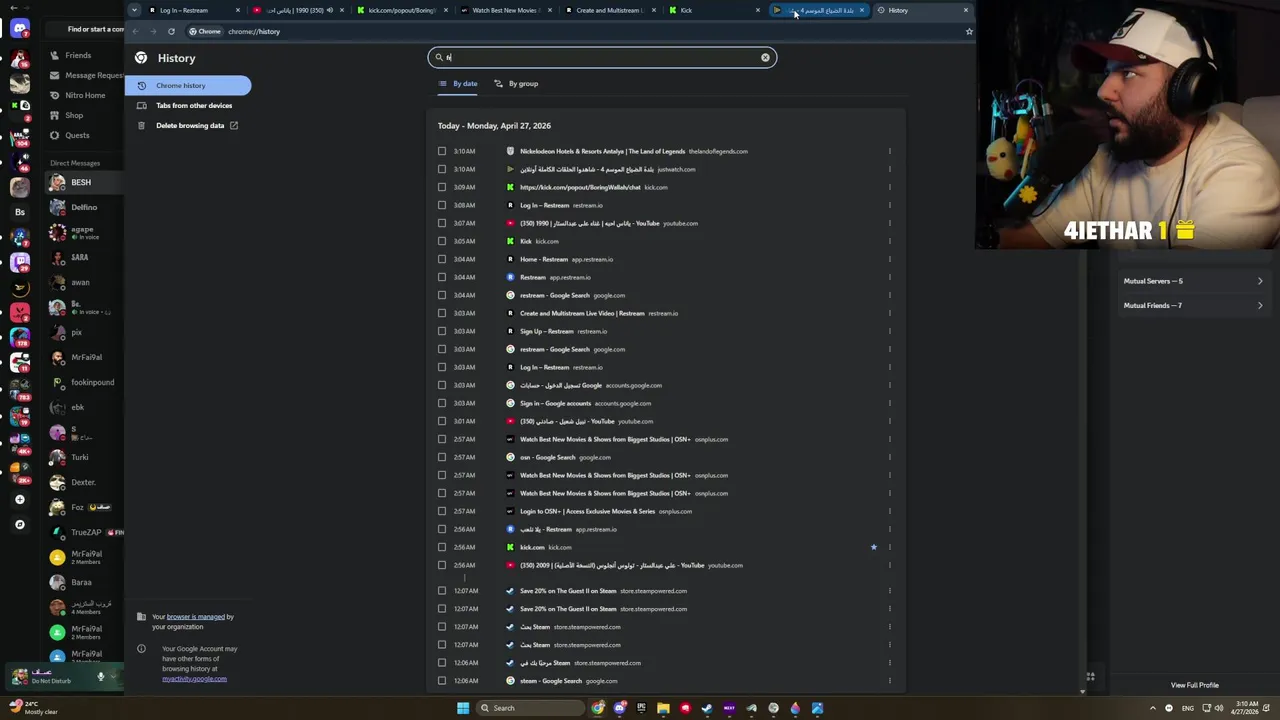
Task: Check the Create and Multistream Live Video checkbox
Action: click(x=442, y=313)
